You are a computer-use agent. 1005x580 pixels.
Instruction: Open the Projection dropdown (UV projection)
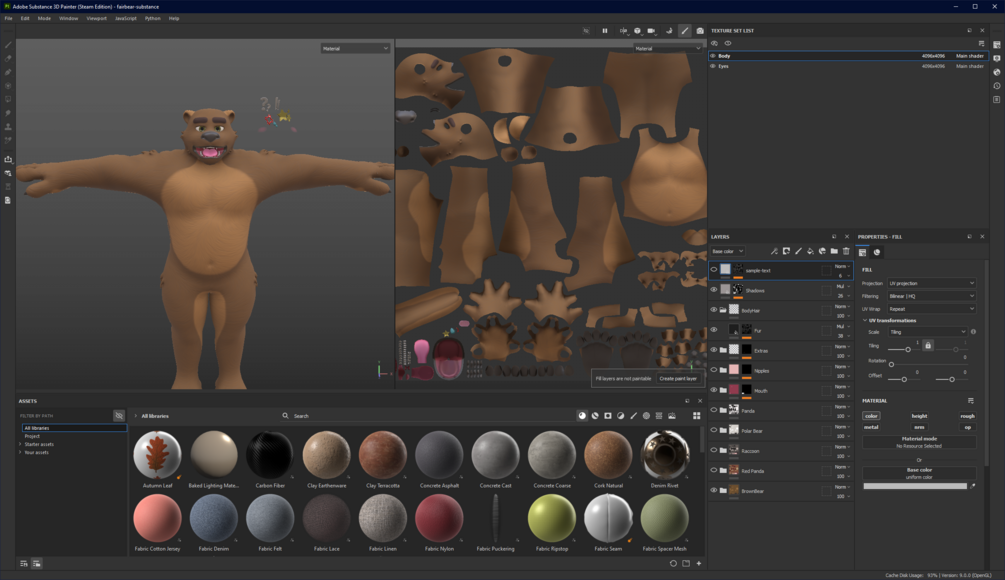tap(931, 283)
